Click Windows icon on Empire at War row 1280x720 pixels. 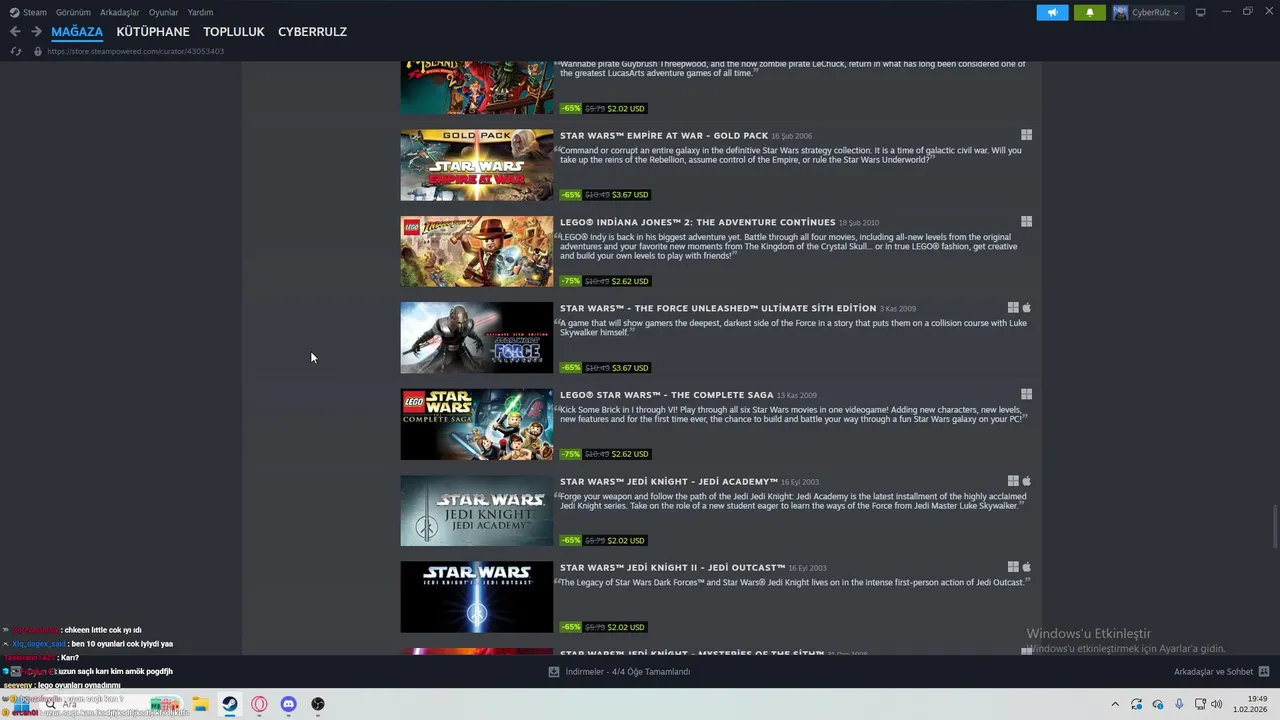tap(1026, 135)
